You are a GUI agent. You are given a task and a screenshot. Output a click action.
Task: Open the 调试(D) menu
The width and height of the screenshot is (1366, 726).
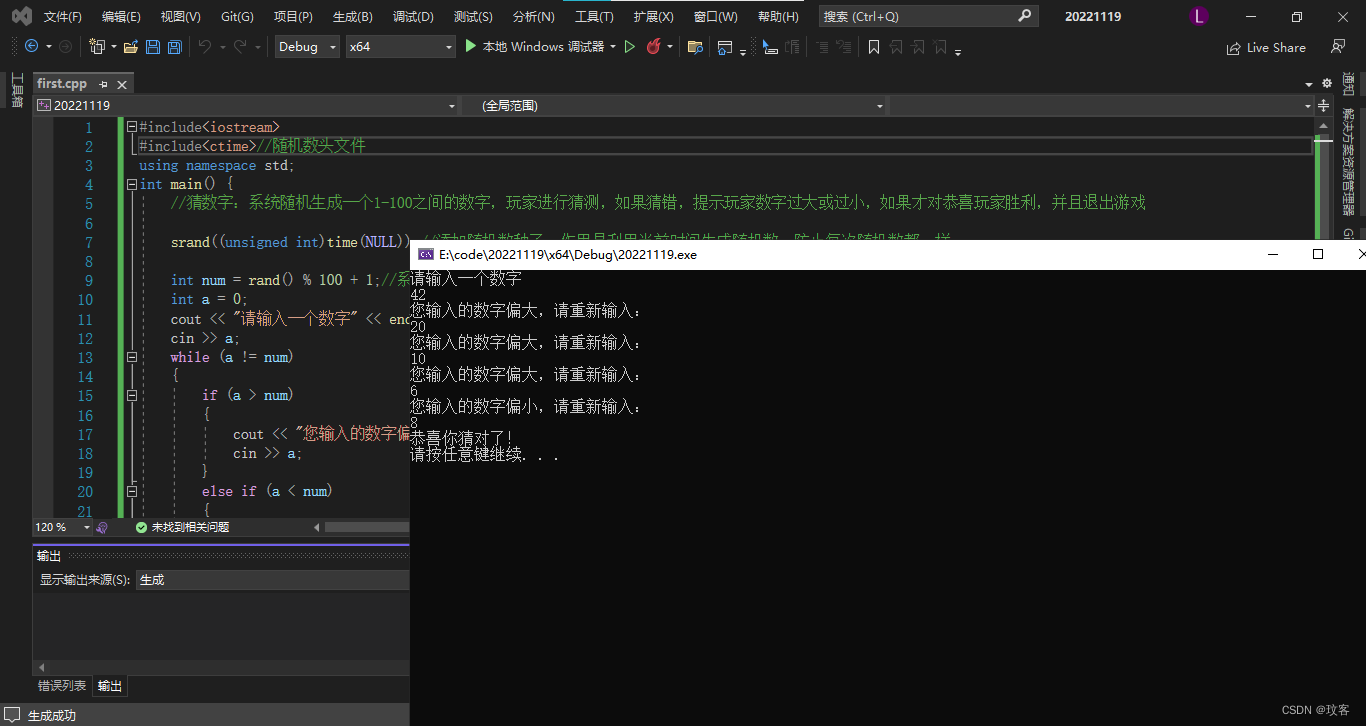[413, 17]
